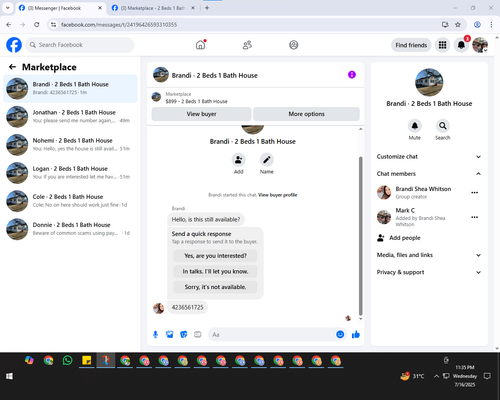This screenshot has width=500, height=400.
Task: Rename chat with the Name pencil icon
Action: 267,160
